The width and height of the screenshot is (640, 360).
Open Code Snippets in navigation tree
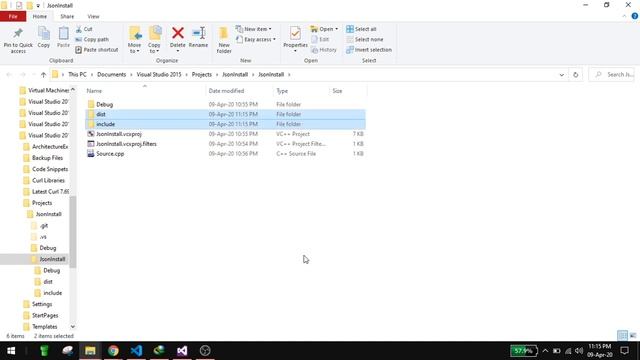click(x=45, y=169)
